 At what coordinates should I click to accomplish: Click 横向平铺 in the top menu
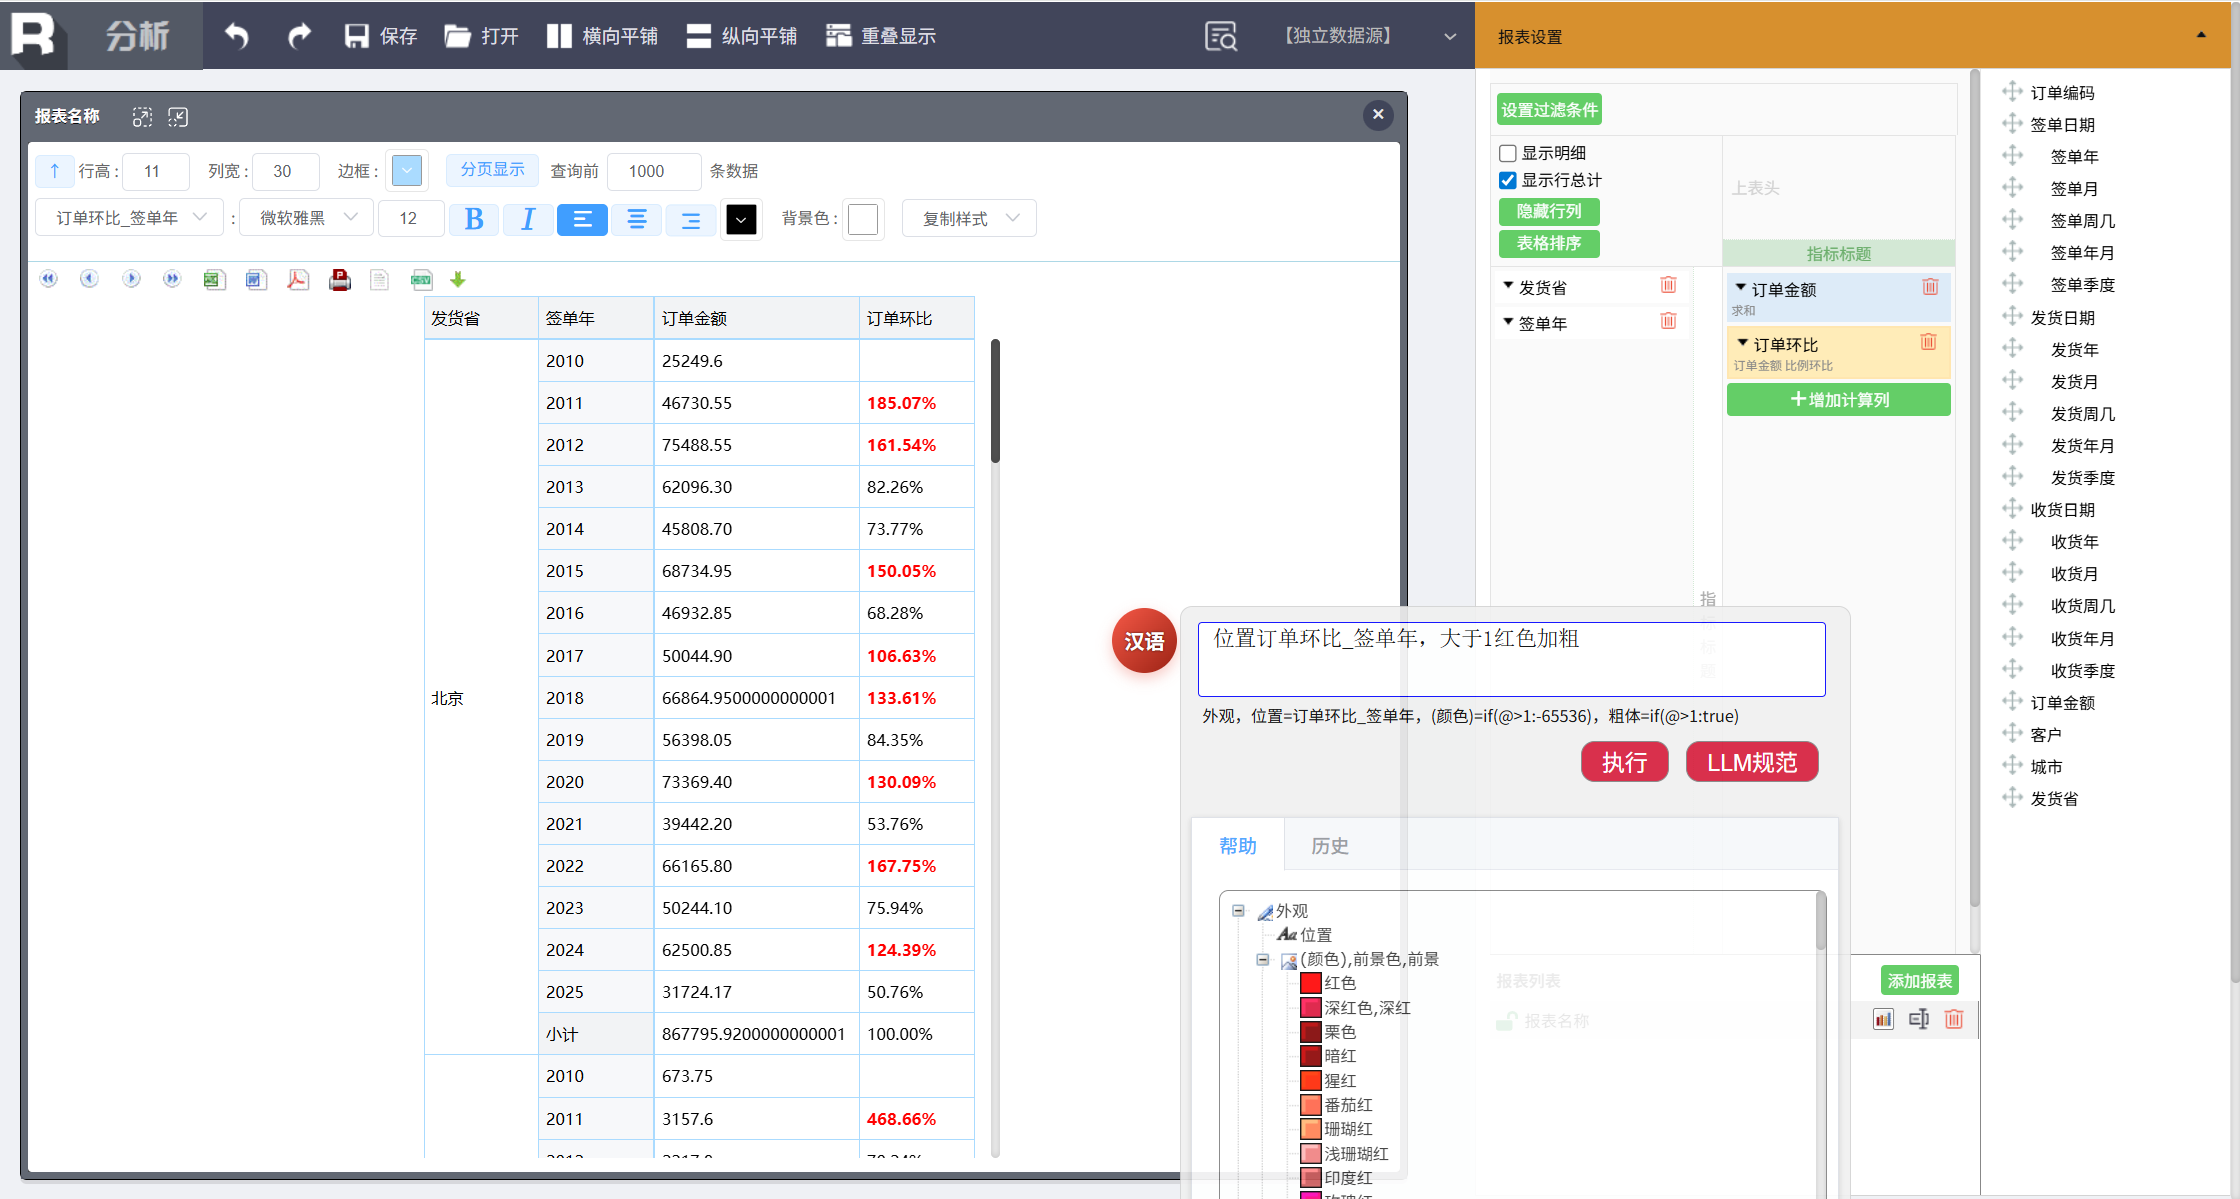tap(602, 36)
